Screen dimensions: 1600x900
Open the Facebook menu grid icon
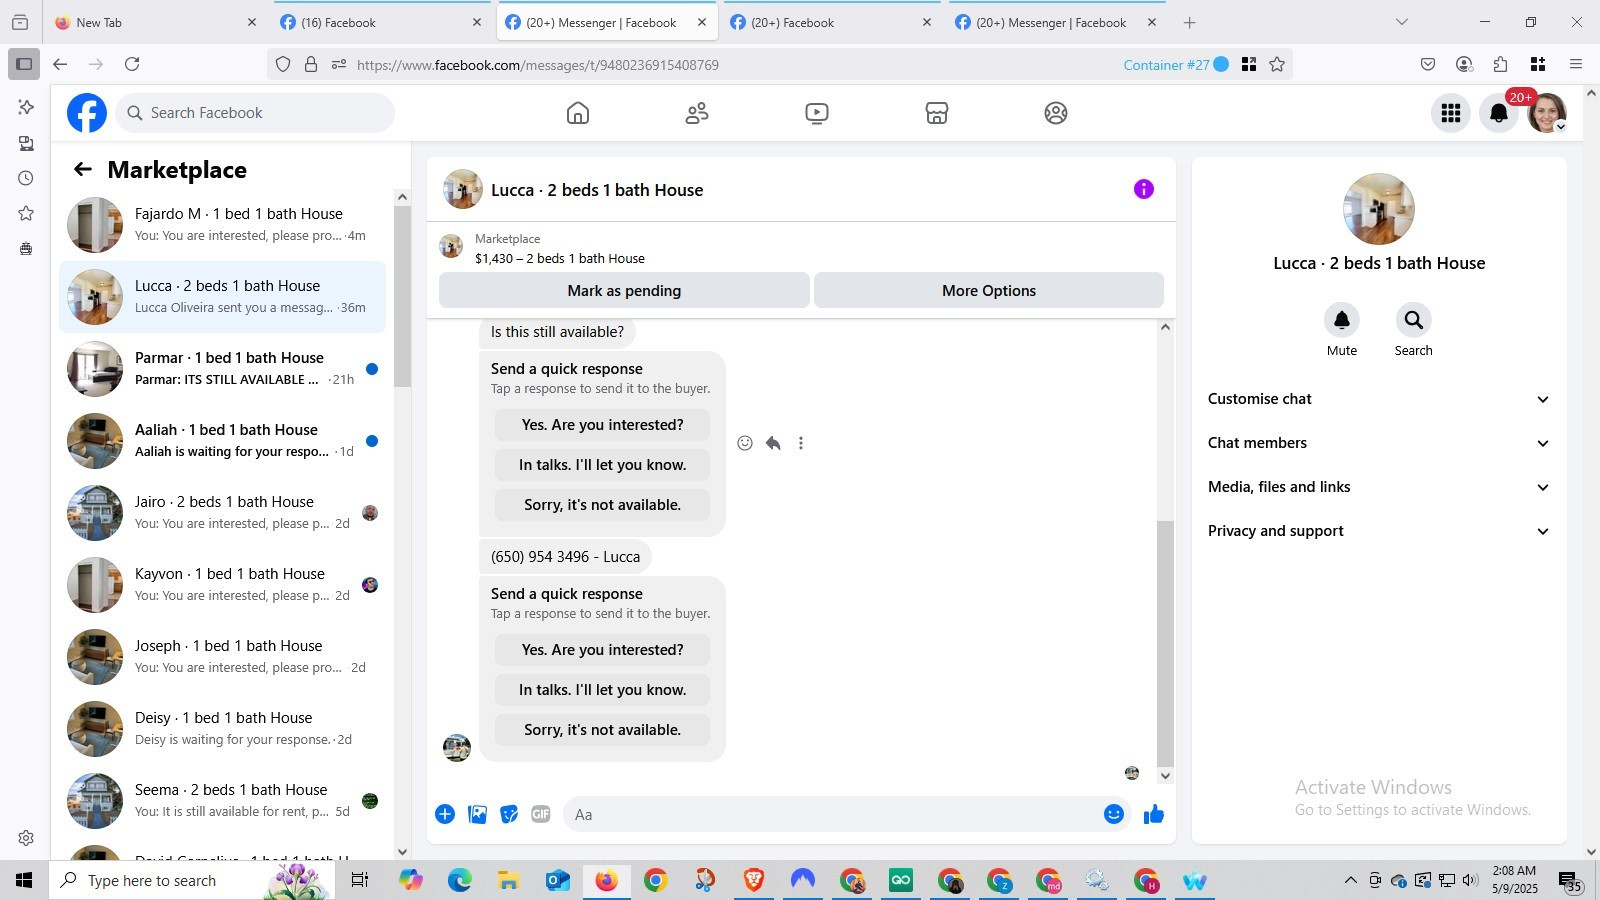click(x=1451, y=113)
